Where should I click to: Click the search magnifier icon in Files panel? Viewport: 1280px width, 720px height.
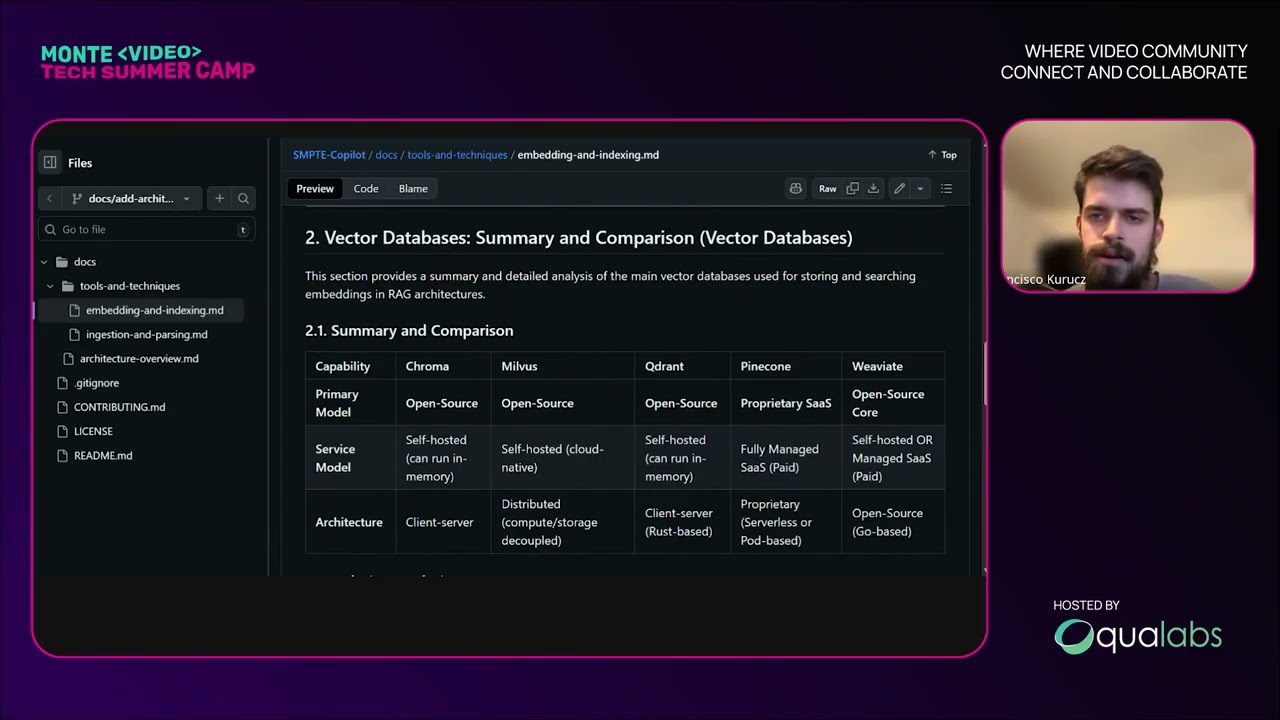click(x=243, y=198)
